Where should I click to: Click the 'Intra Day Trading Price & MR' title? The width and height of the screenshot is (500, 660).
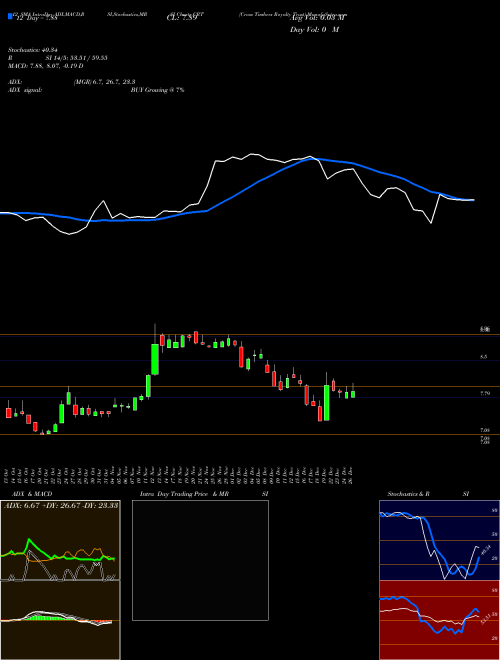[x=184, y=494]
